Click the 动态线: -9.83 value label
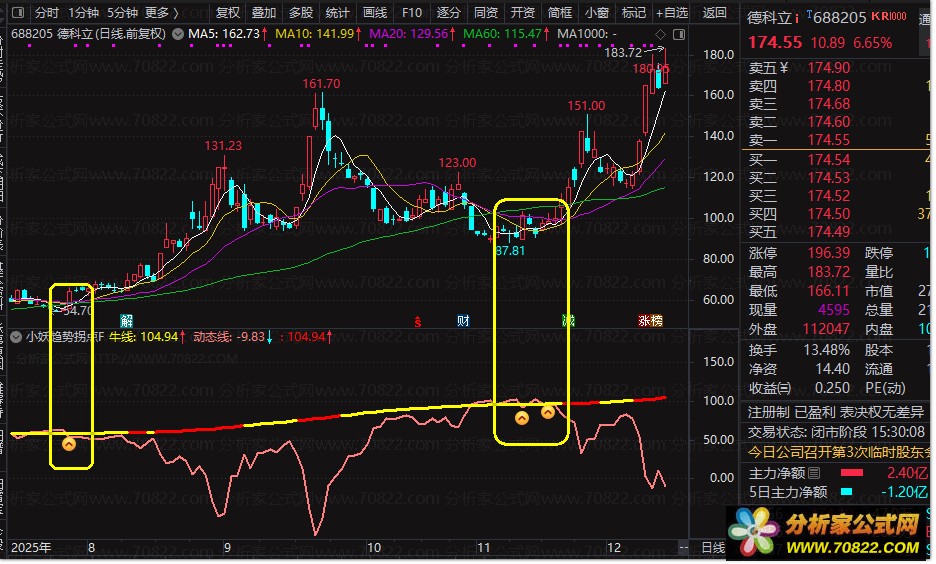936x564 pixels. (x=233, y=337)
